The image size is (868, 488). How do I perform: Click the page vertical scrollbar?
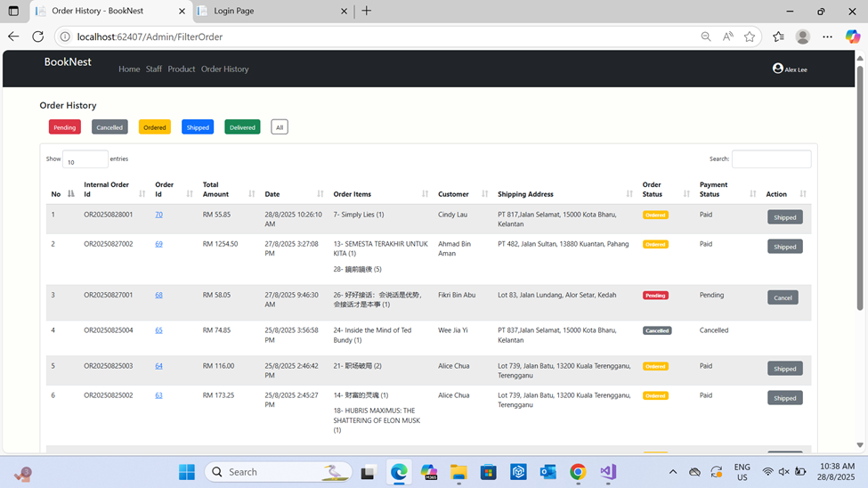pos(860,188)
